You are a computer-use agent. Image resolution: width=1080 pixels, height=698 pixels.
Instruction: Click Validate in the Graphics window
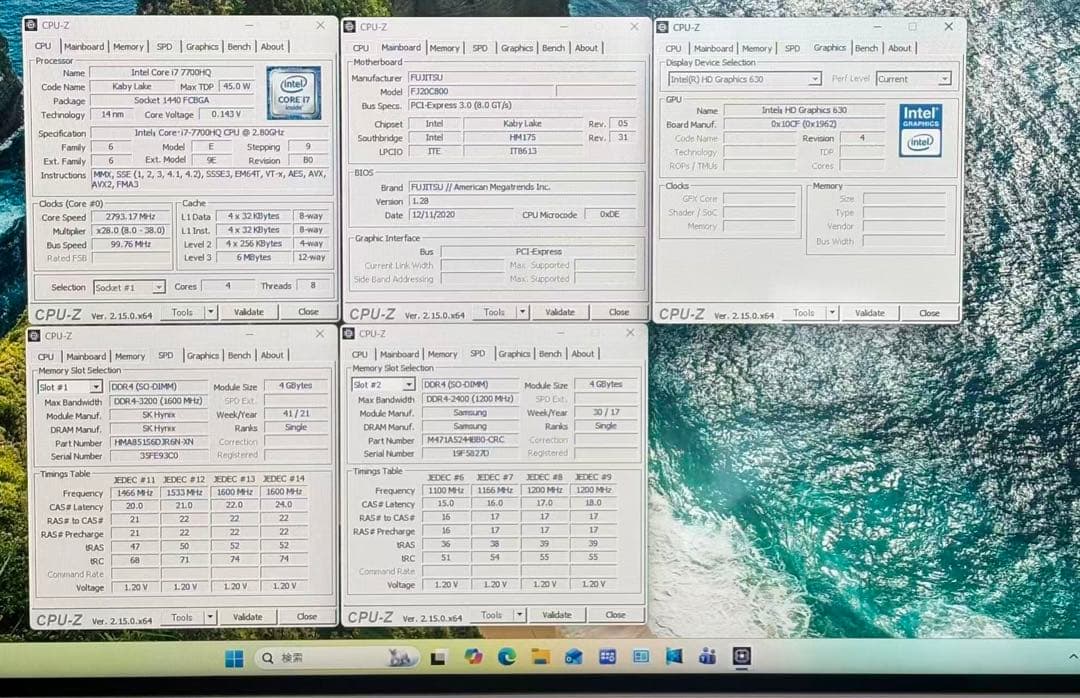click(870, 313)
